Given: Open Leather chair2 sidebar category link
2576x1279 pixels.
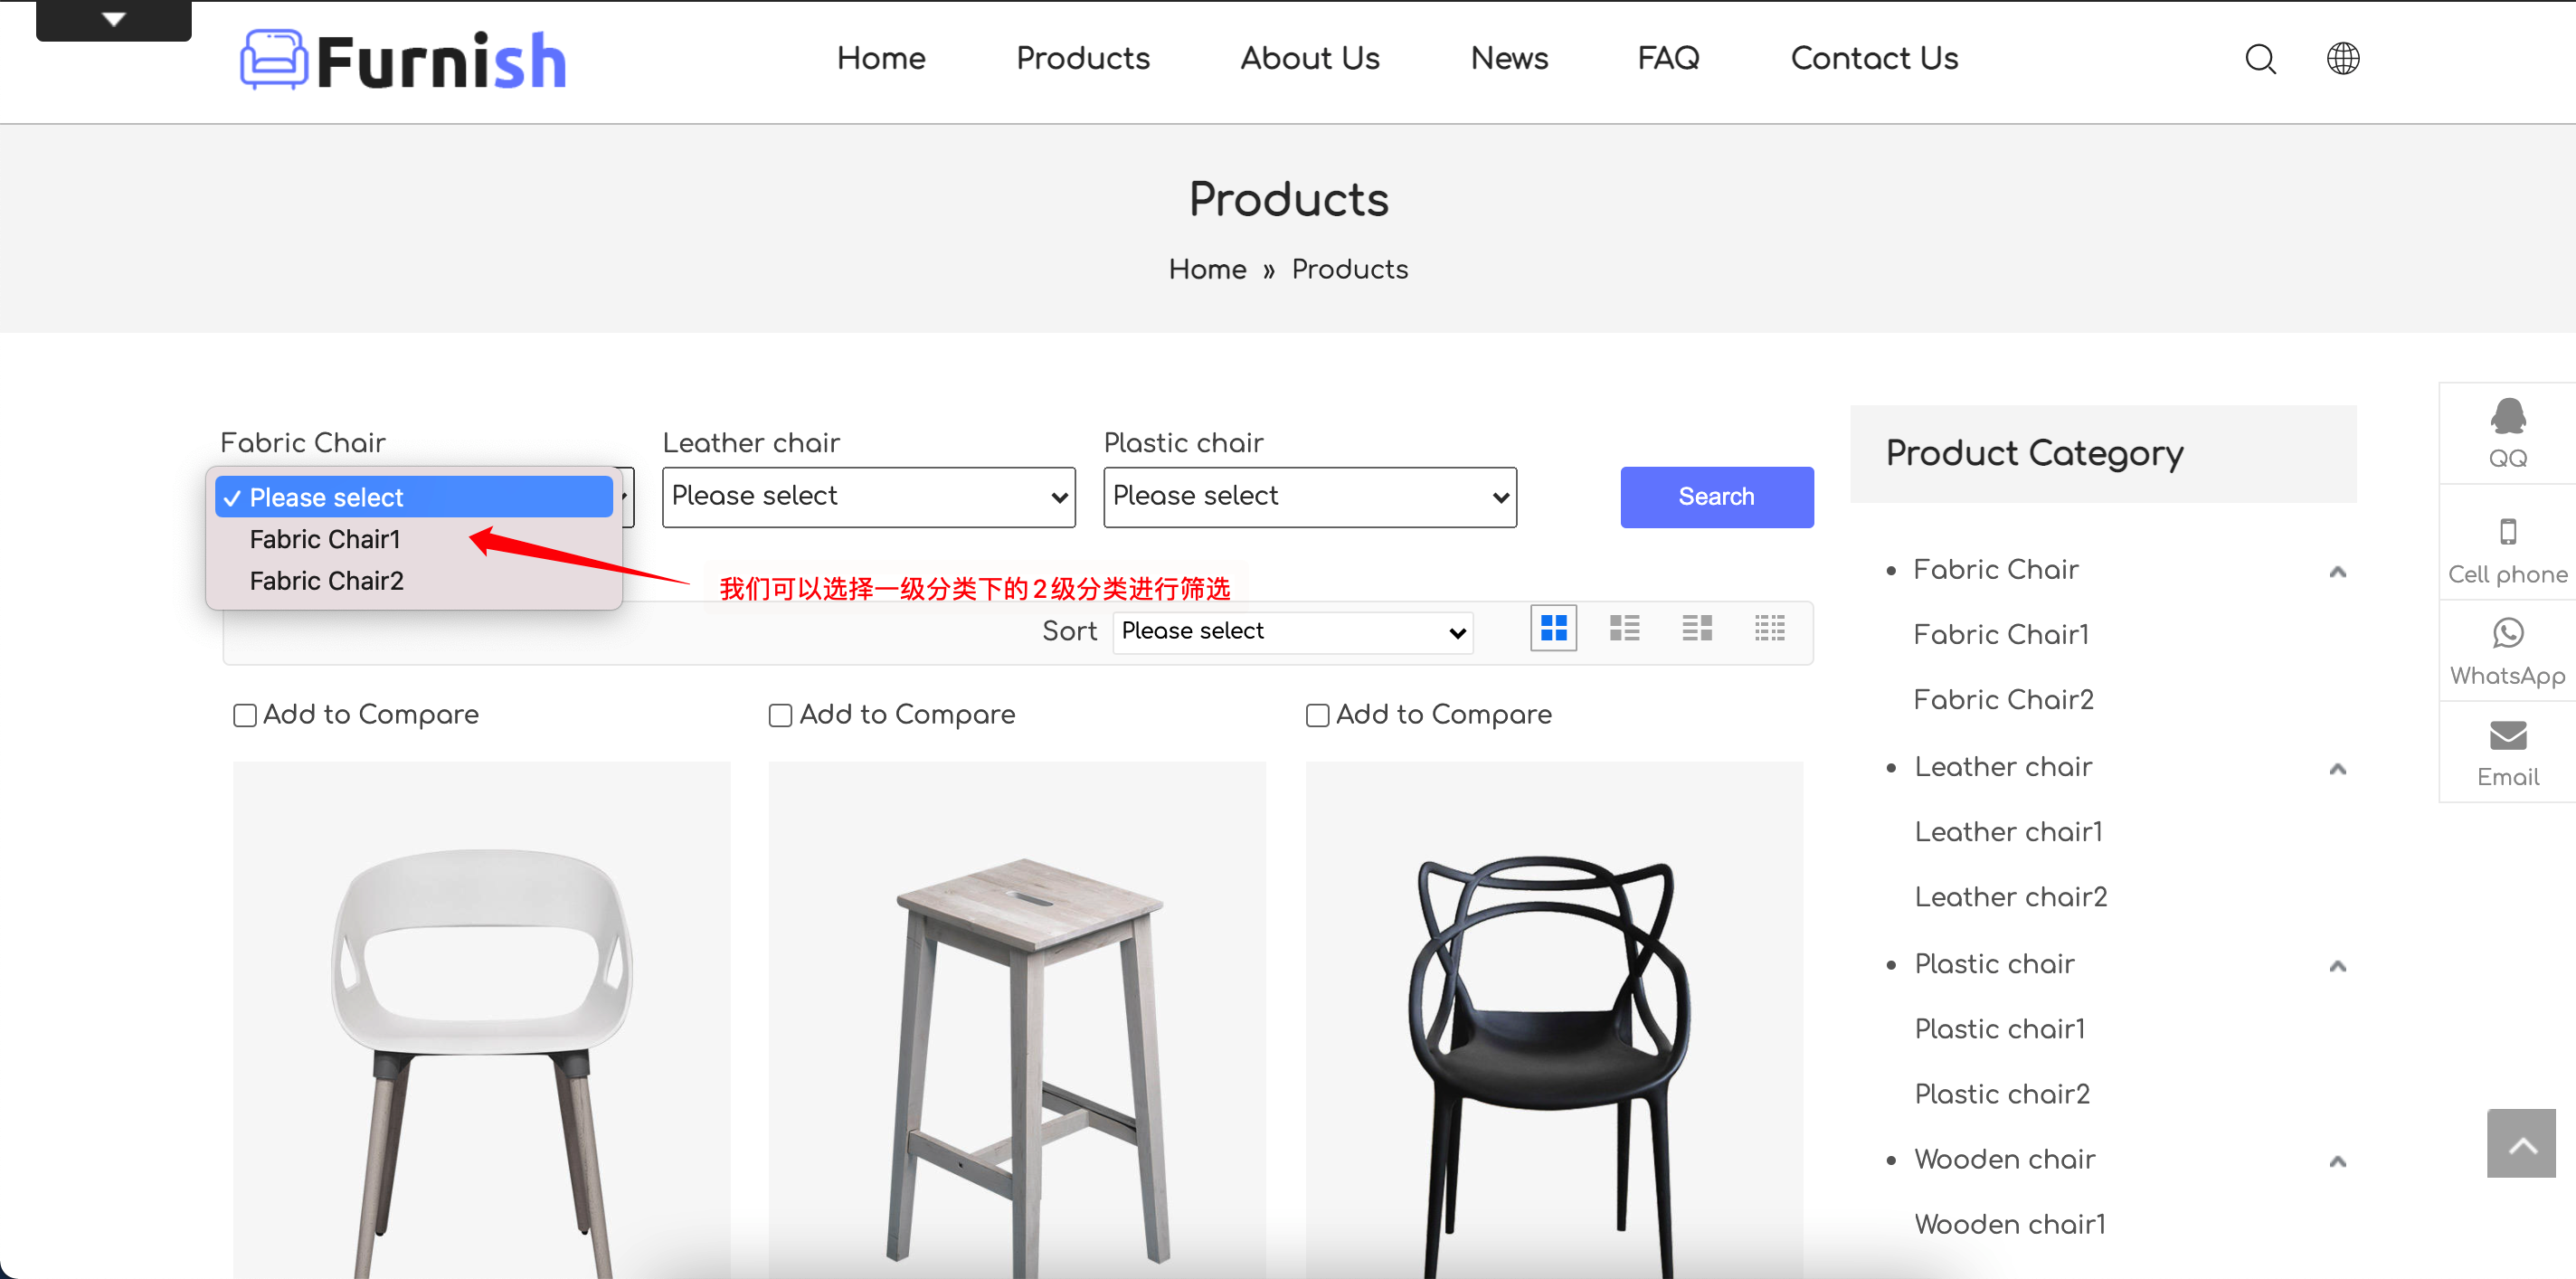Looking at the screenshot, I should [2010, 897].
